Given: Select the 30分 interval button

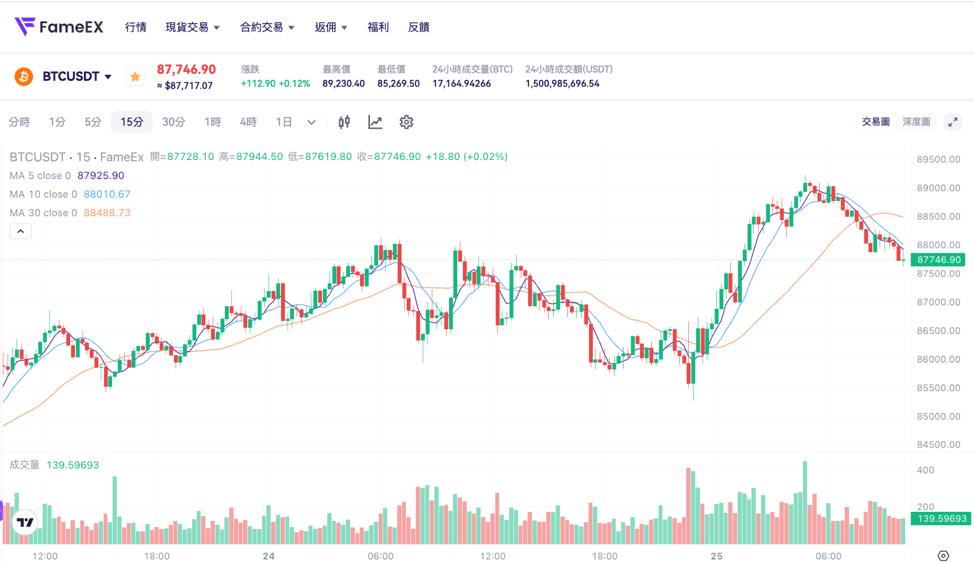Looking at the screenshot, I should tap(173, 122).
